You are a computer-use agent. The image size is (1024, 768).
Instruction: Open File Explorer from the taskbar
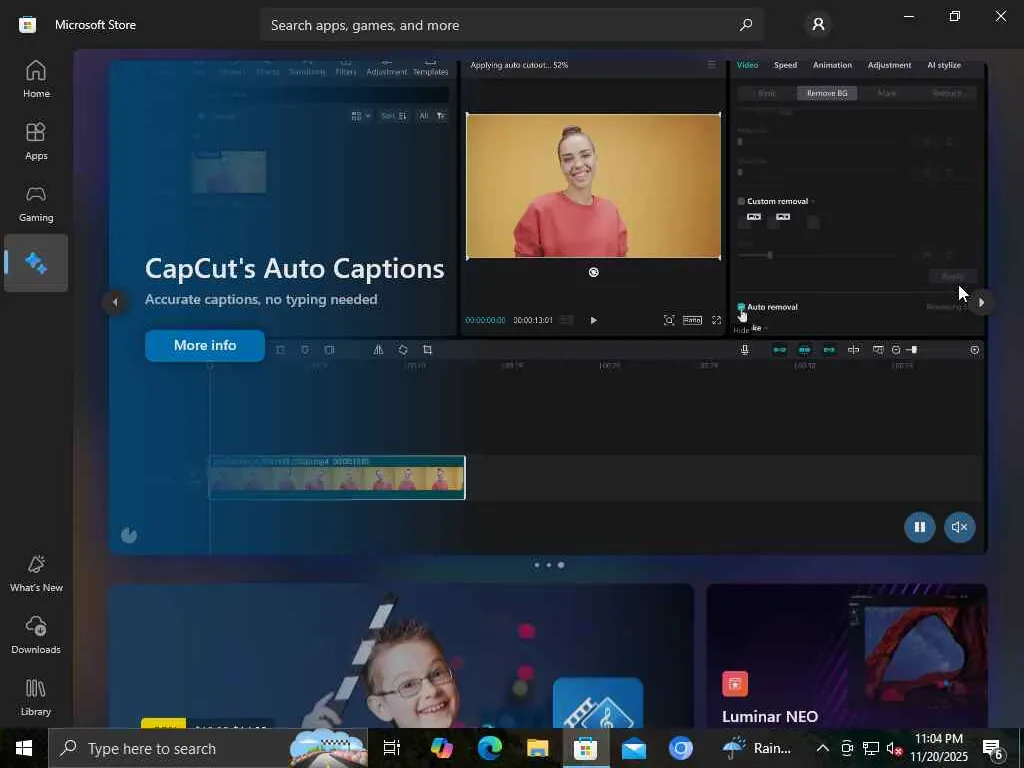(x=537, y=748)
